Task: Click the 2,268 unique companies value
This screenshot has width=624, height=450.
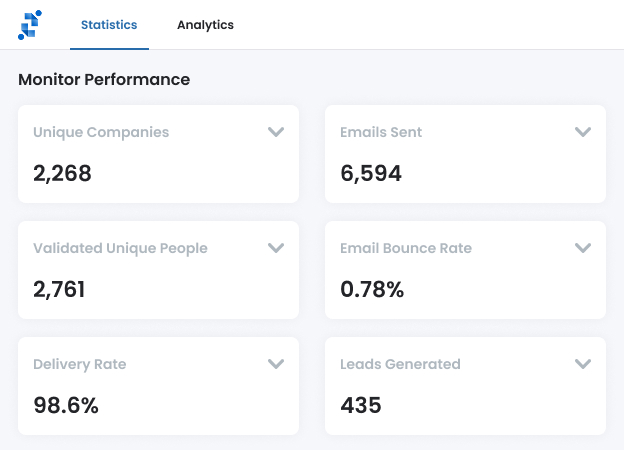Action: coord(62,174)
